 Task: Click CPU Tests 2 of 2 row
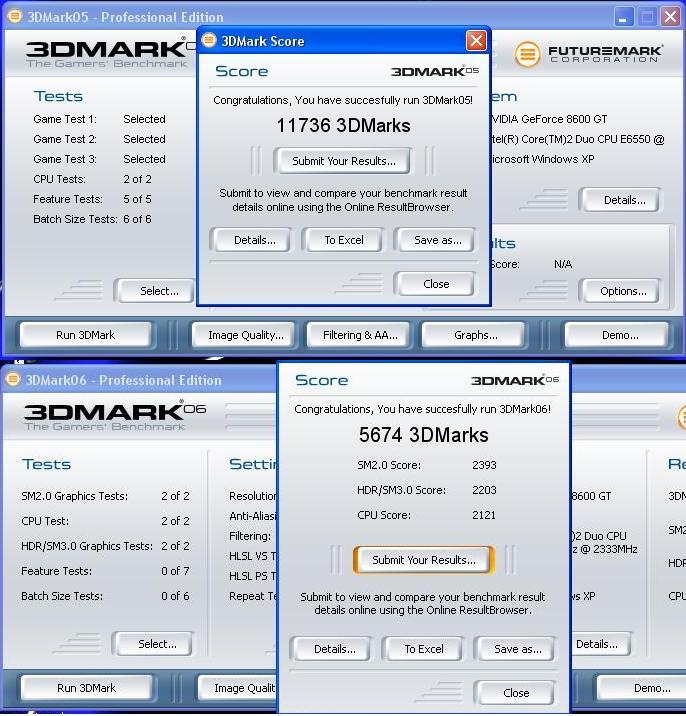[92, 179]
